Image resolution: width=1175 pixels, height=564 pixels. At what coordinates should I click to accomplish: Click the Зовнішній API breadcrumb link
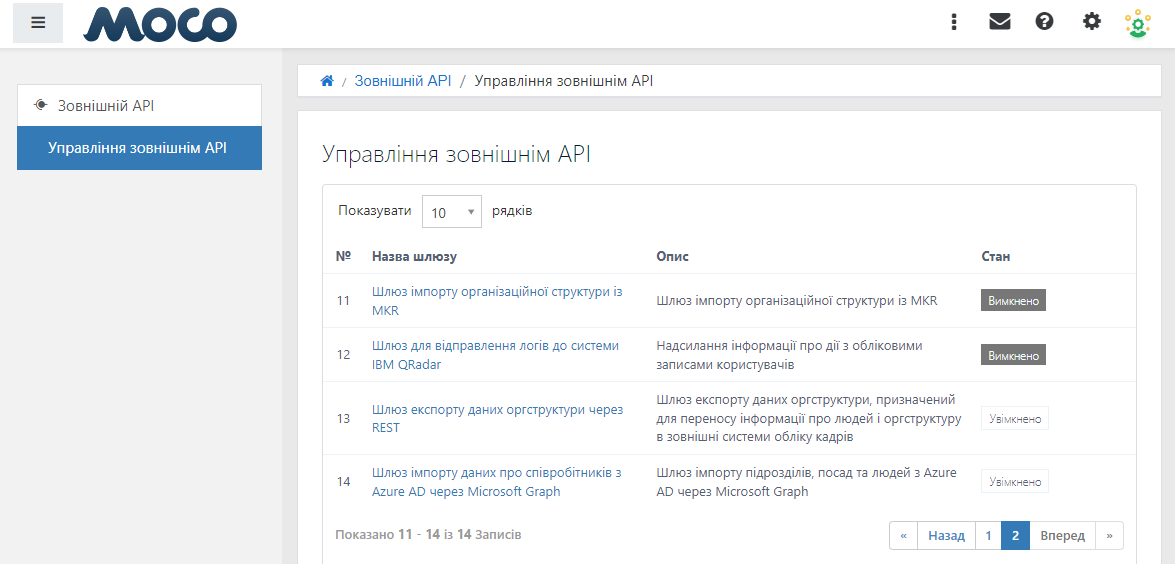click(402, 81)
